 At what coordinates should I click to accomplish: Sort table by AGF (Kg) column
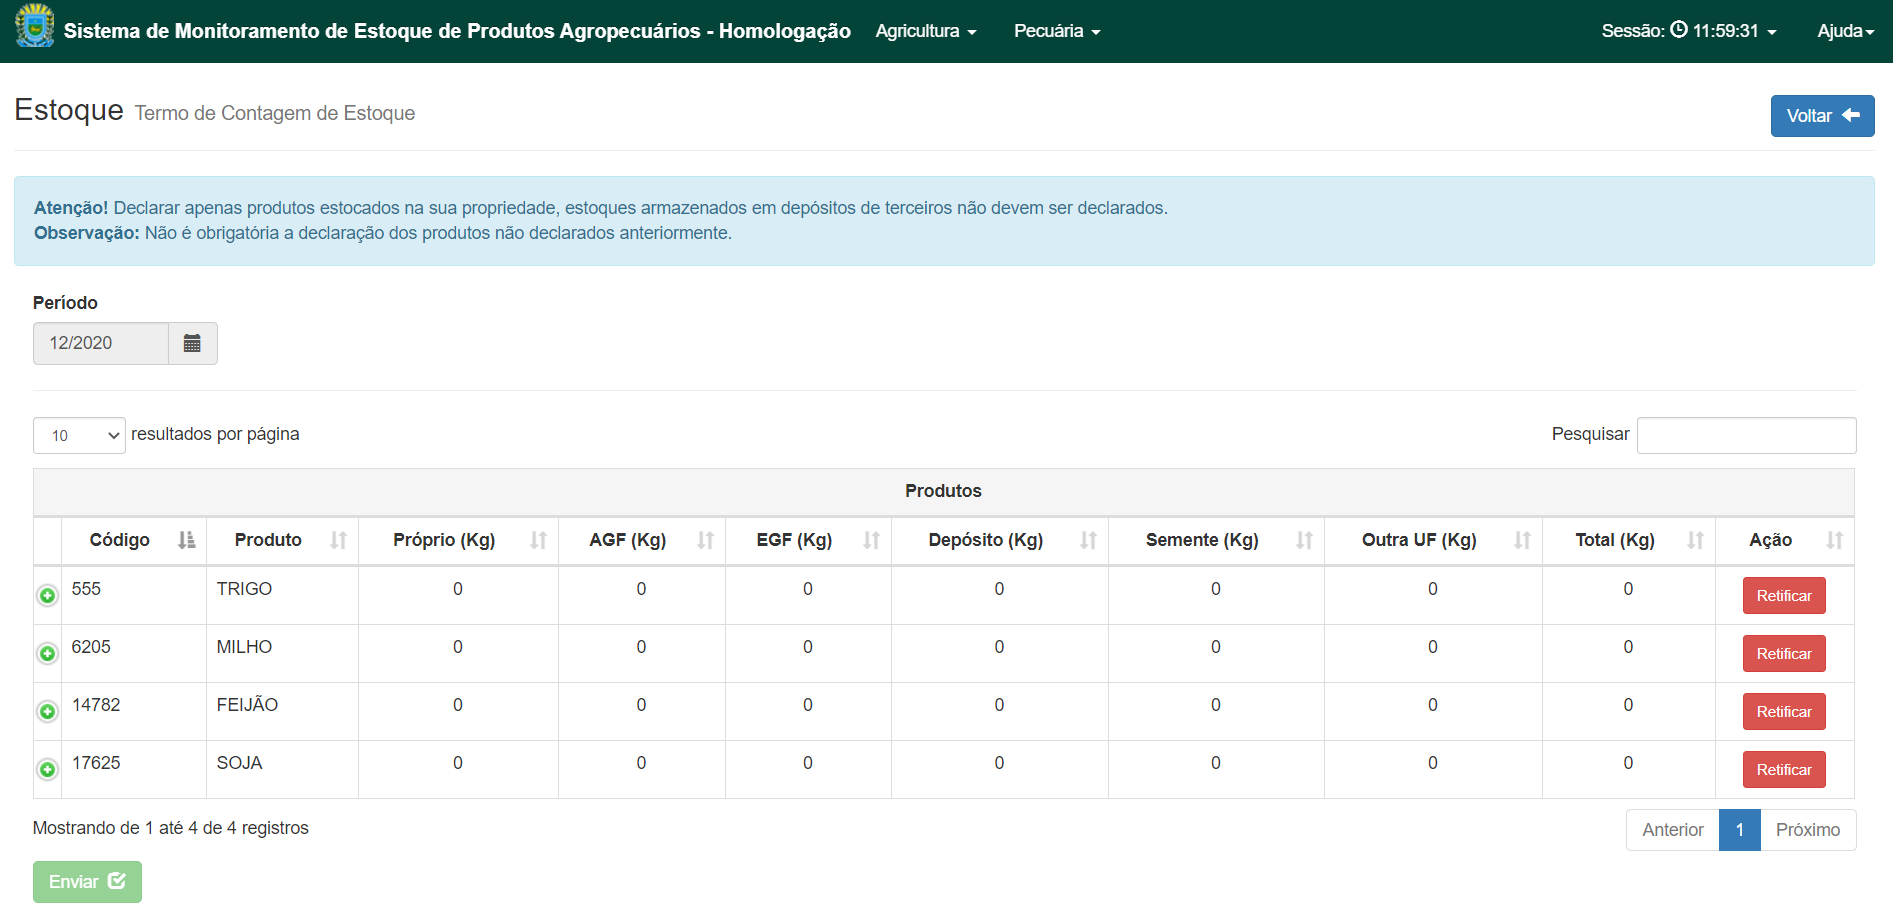point(642,540)
